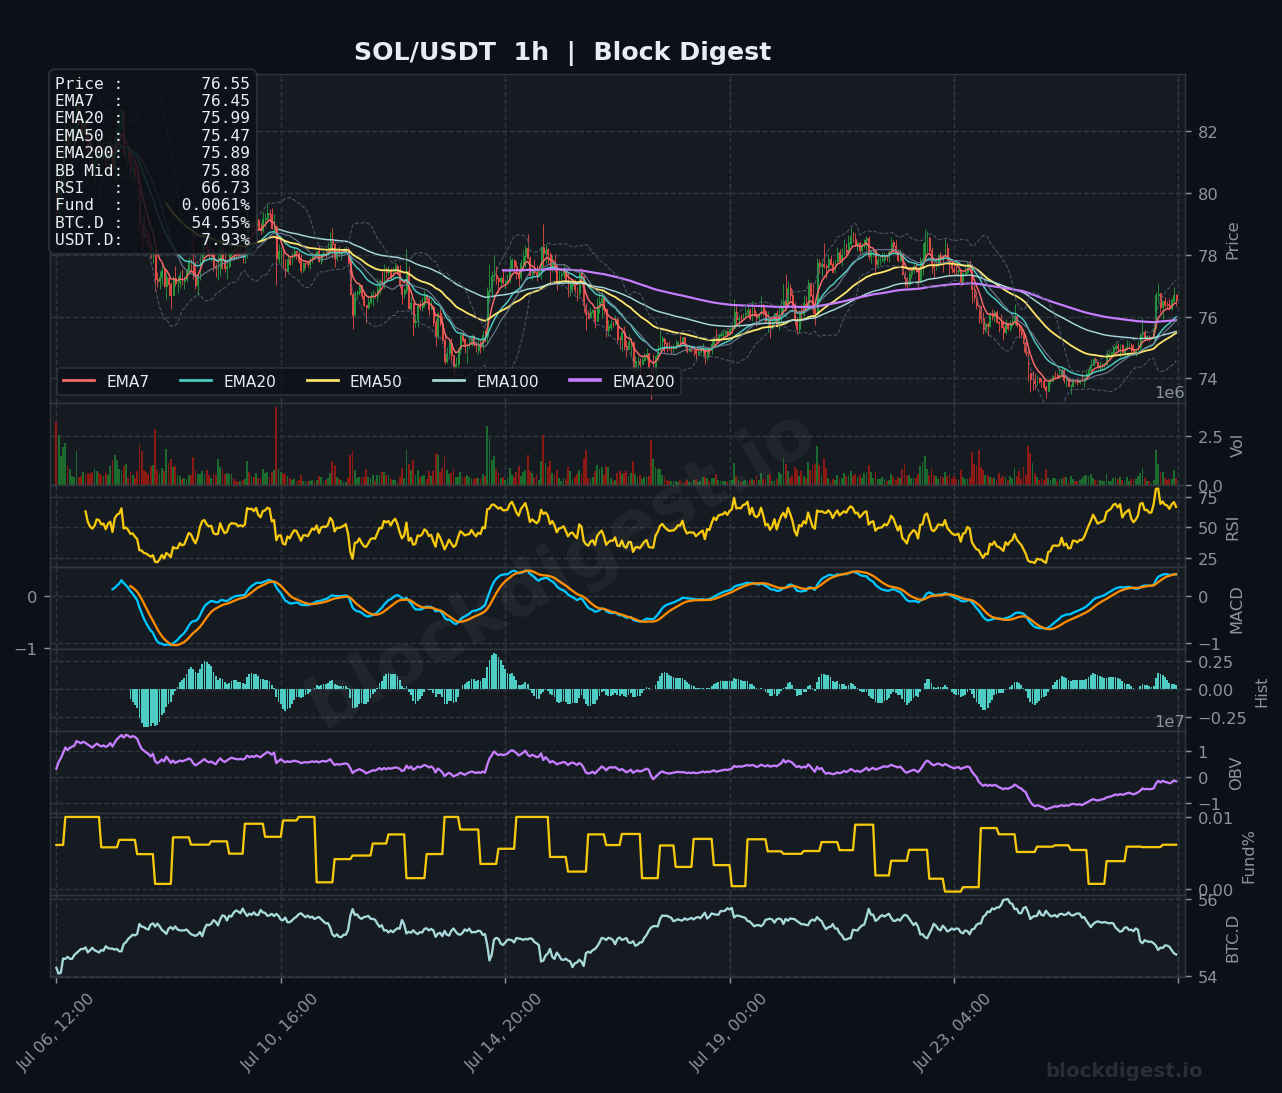
Task: Click the SOL/USDT 1h chart title
Action: click(562, 52)
